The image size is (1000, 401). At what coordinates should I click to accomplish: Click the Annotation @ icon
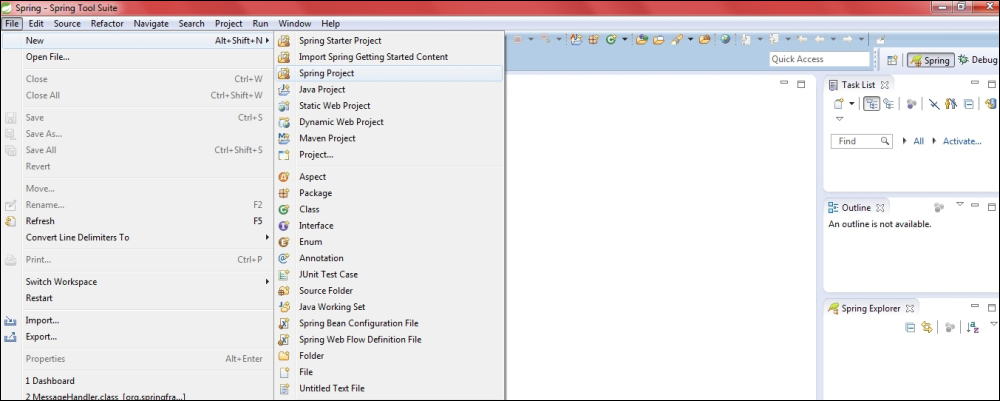pyautogui.click(x=284, y=258)
